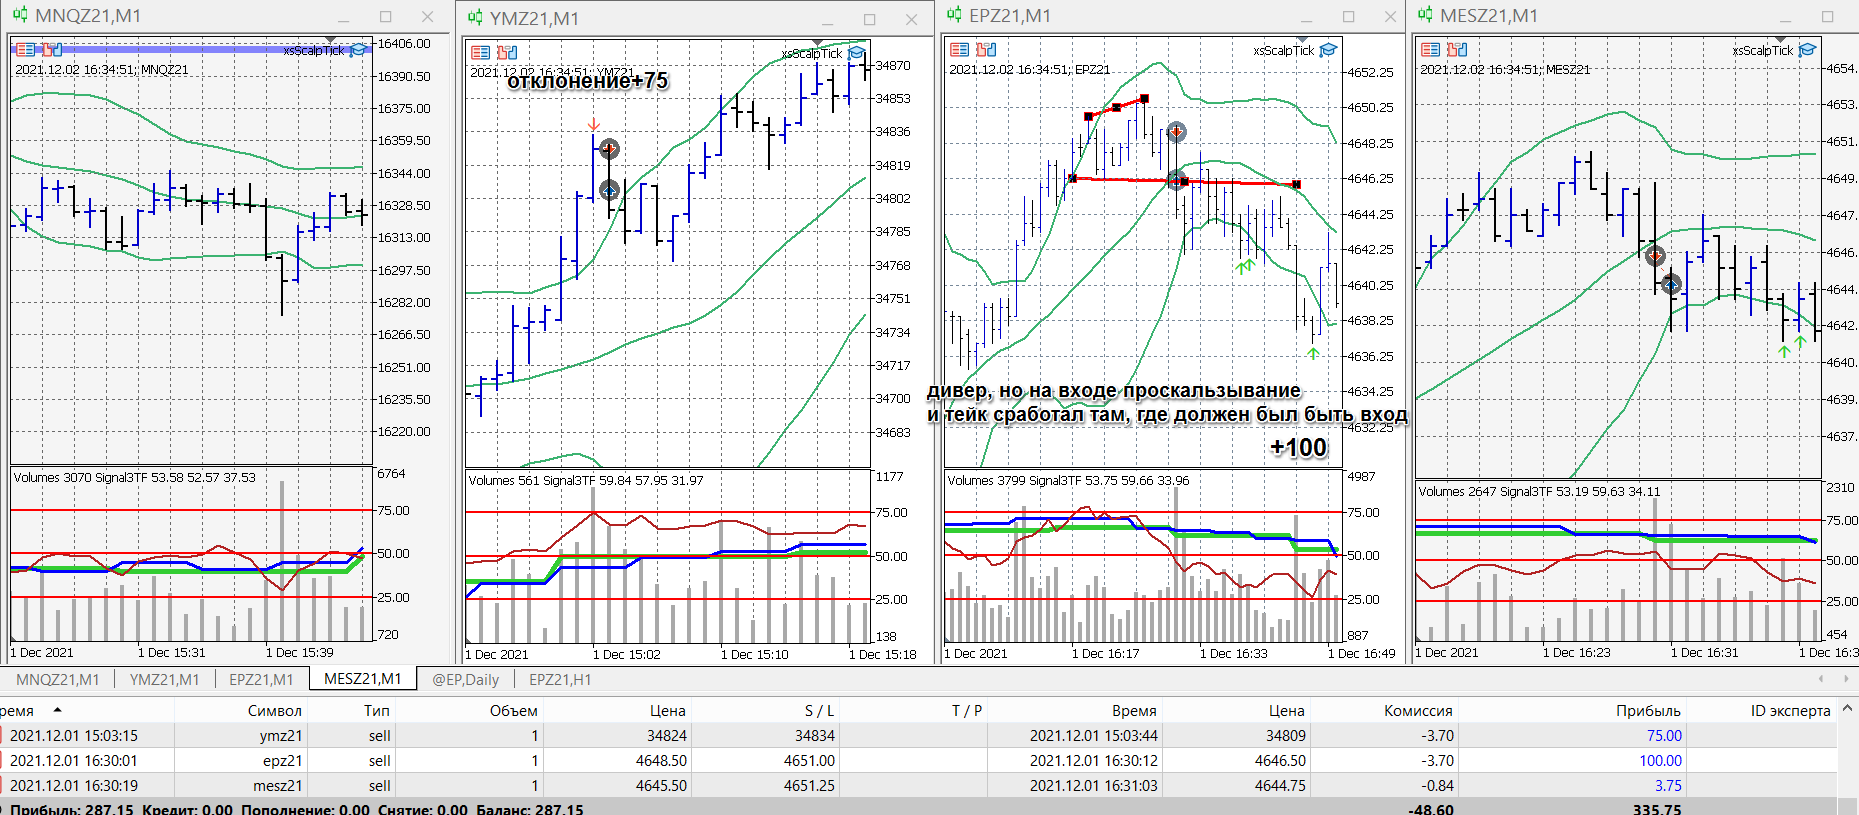Screen dimensions: 1859x815
Task: Switch to the EPZ21,M1 chart tab
Action: click(261, 679)
